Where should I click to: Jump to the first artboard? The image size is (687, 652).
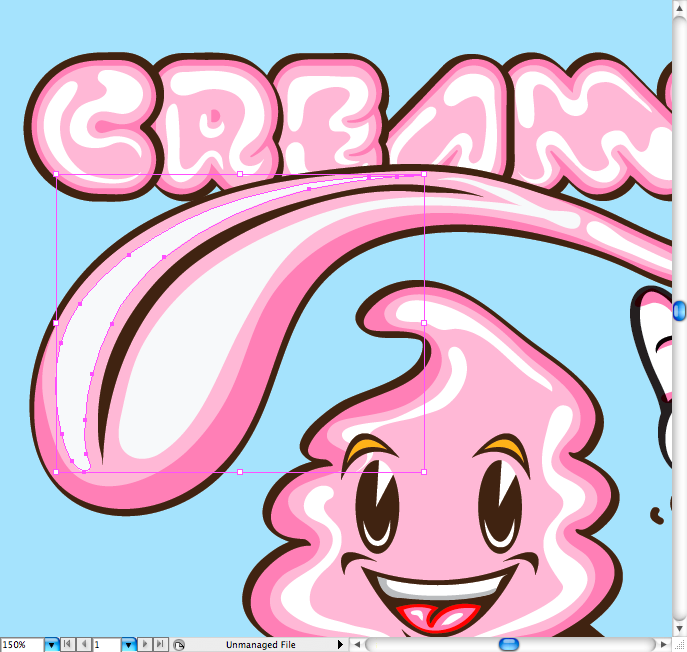click(x=68, y=645)
